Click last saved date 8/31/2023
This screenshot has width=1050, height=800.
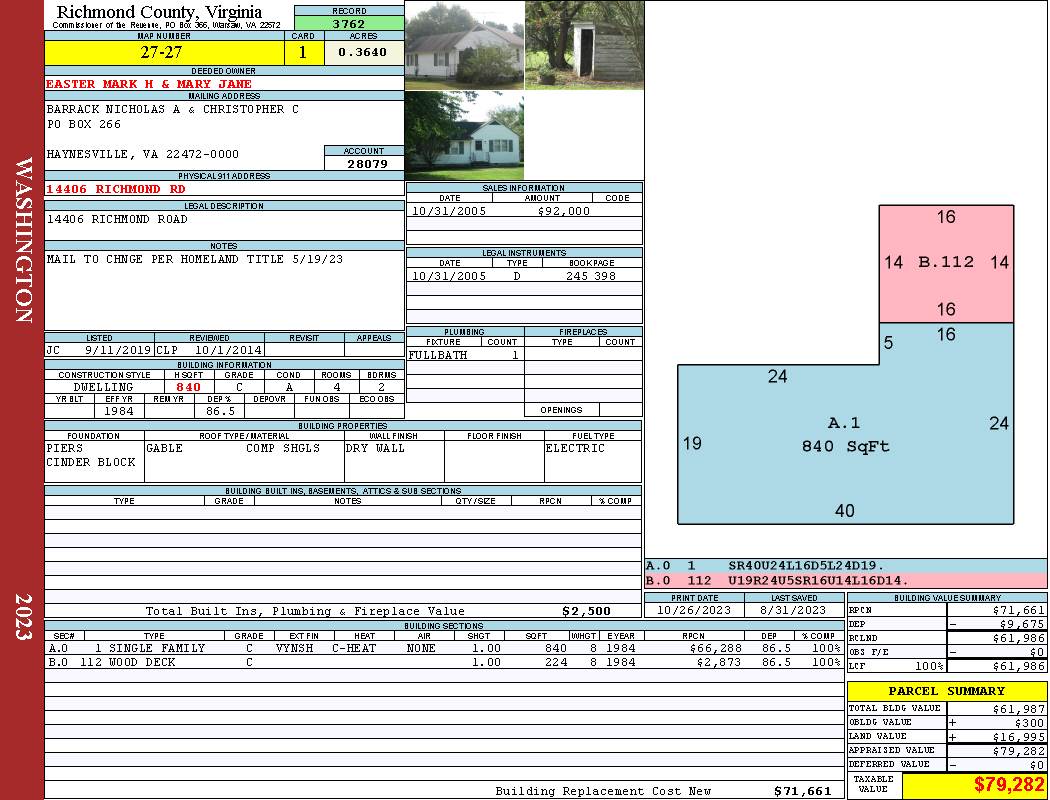(x=793, y=611)
